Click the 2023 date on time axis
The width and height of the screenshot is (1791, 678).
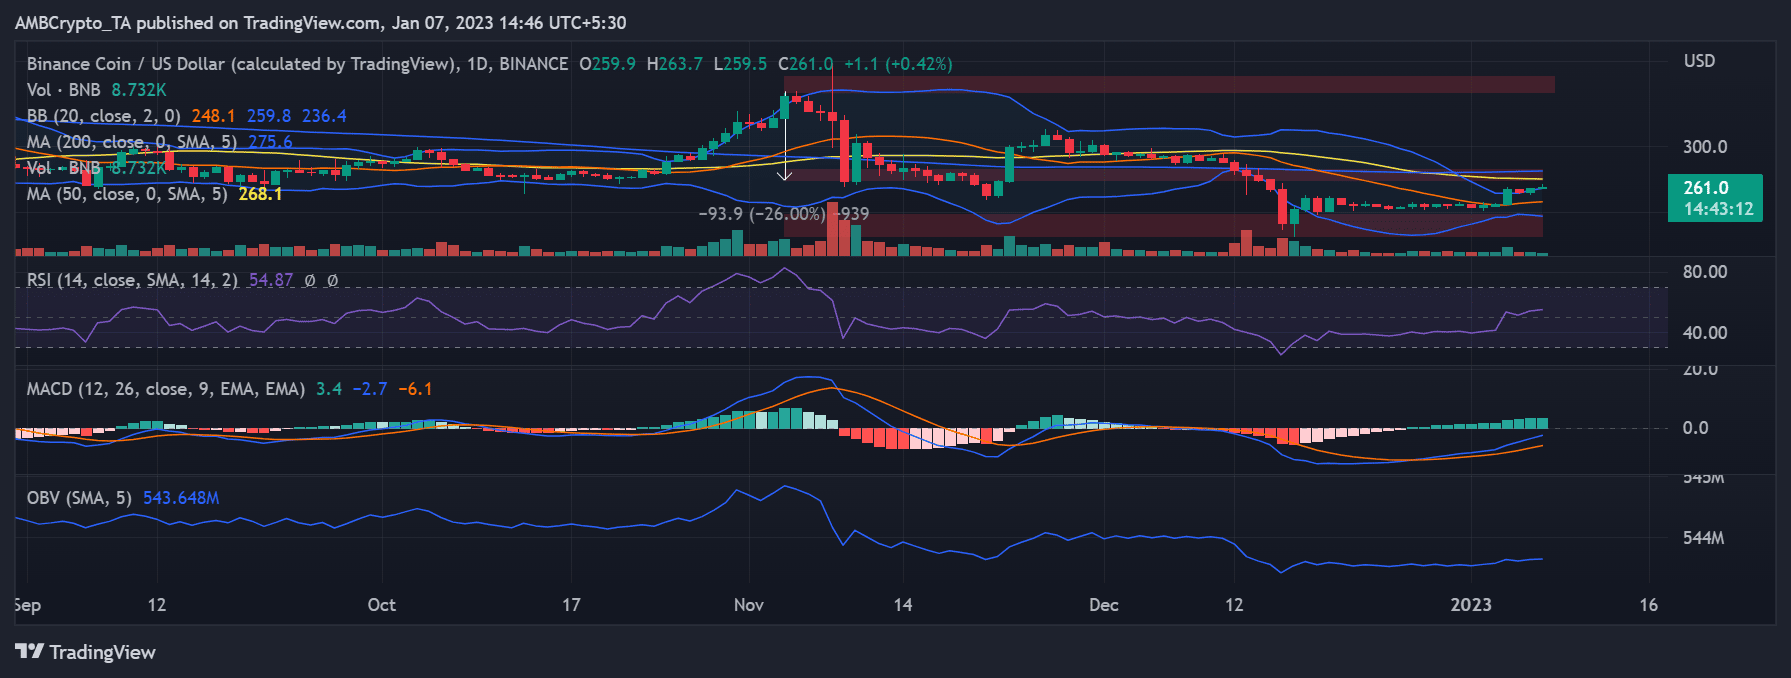(x=1471, y=605)
